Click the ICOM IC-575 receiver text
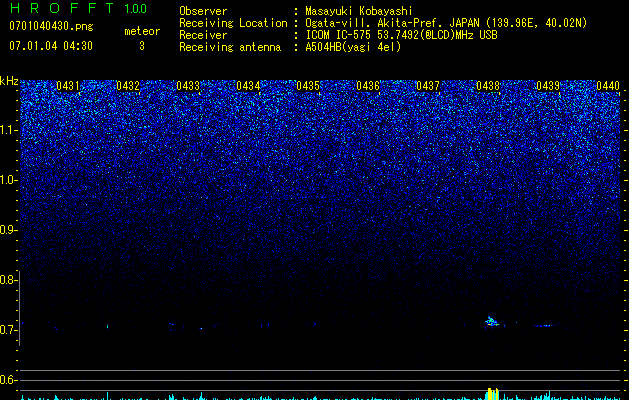The image size is (629, 400). (401, 35)
